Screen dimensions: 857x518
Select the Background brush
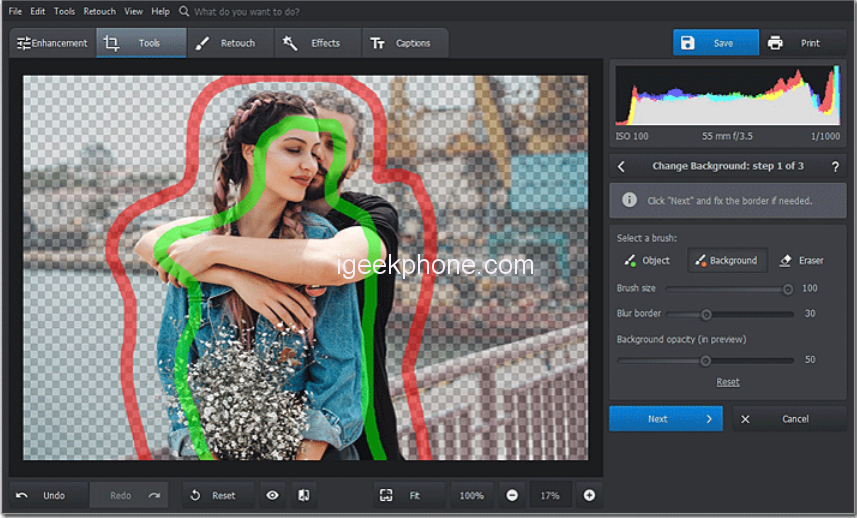coord(727,260)
